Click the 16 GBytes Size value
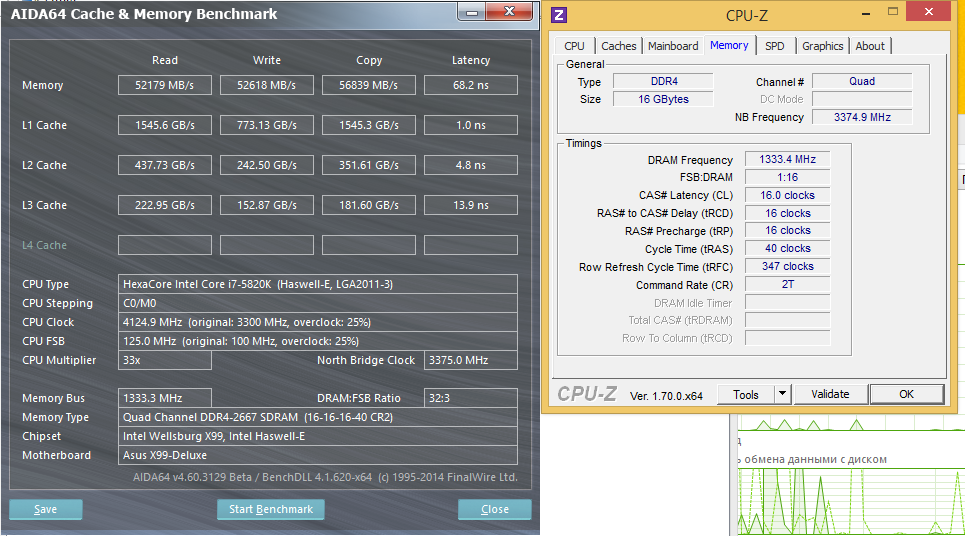 coord(663,99)
